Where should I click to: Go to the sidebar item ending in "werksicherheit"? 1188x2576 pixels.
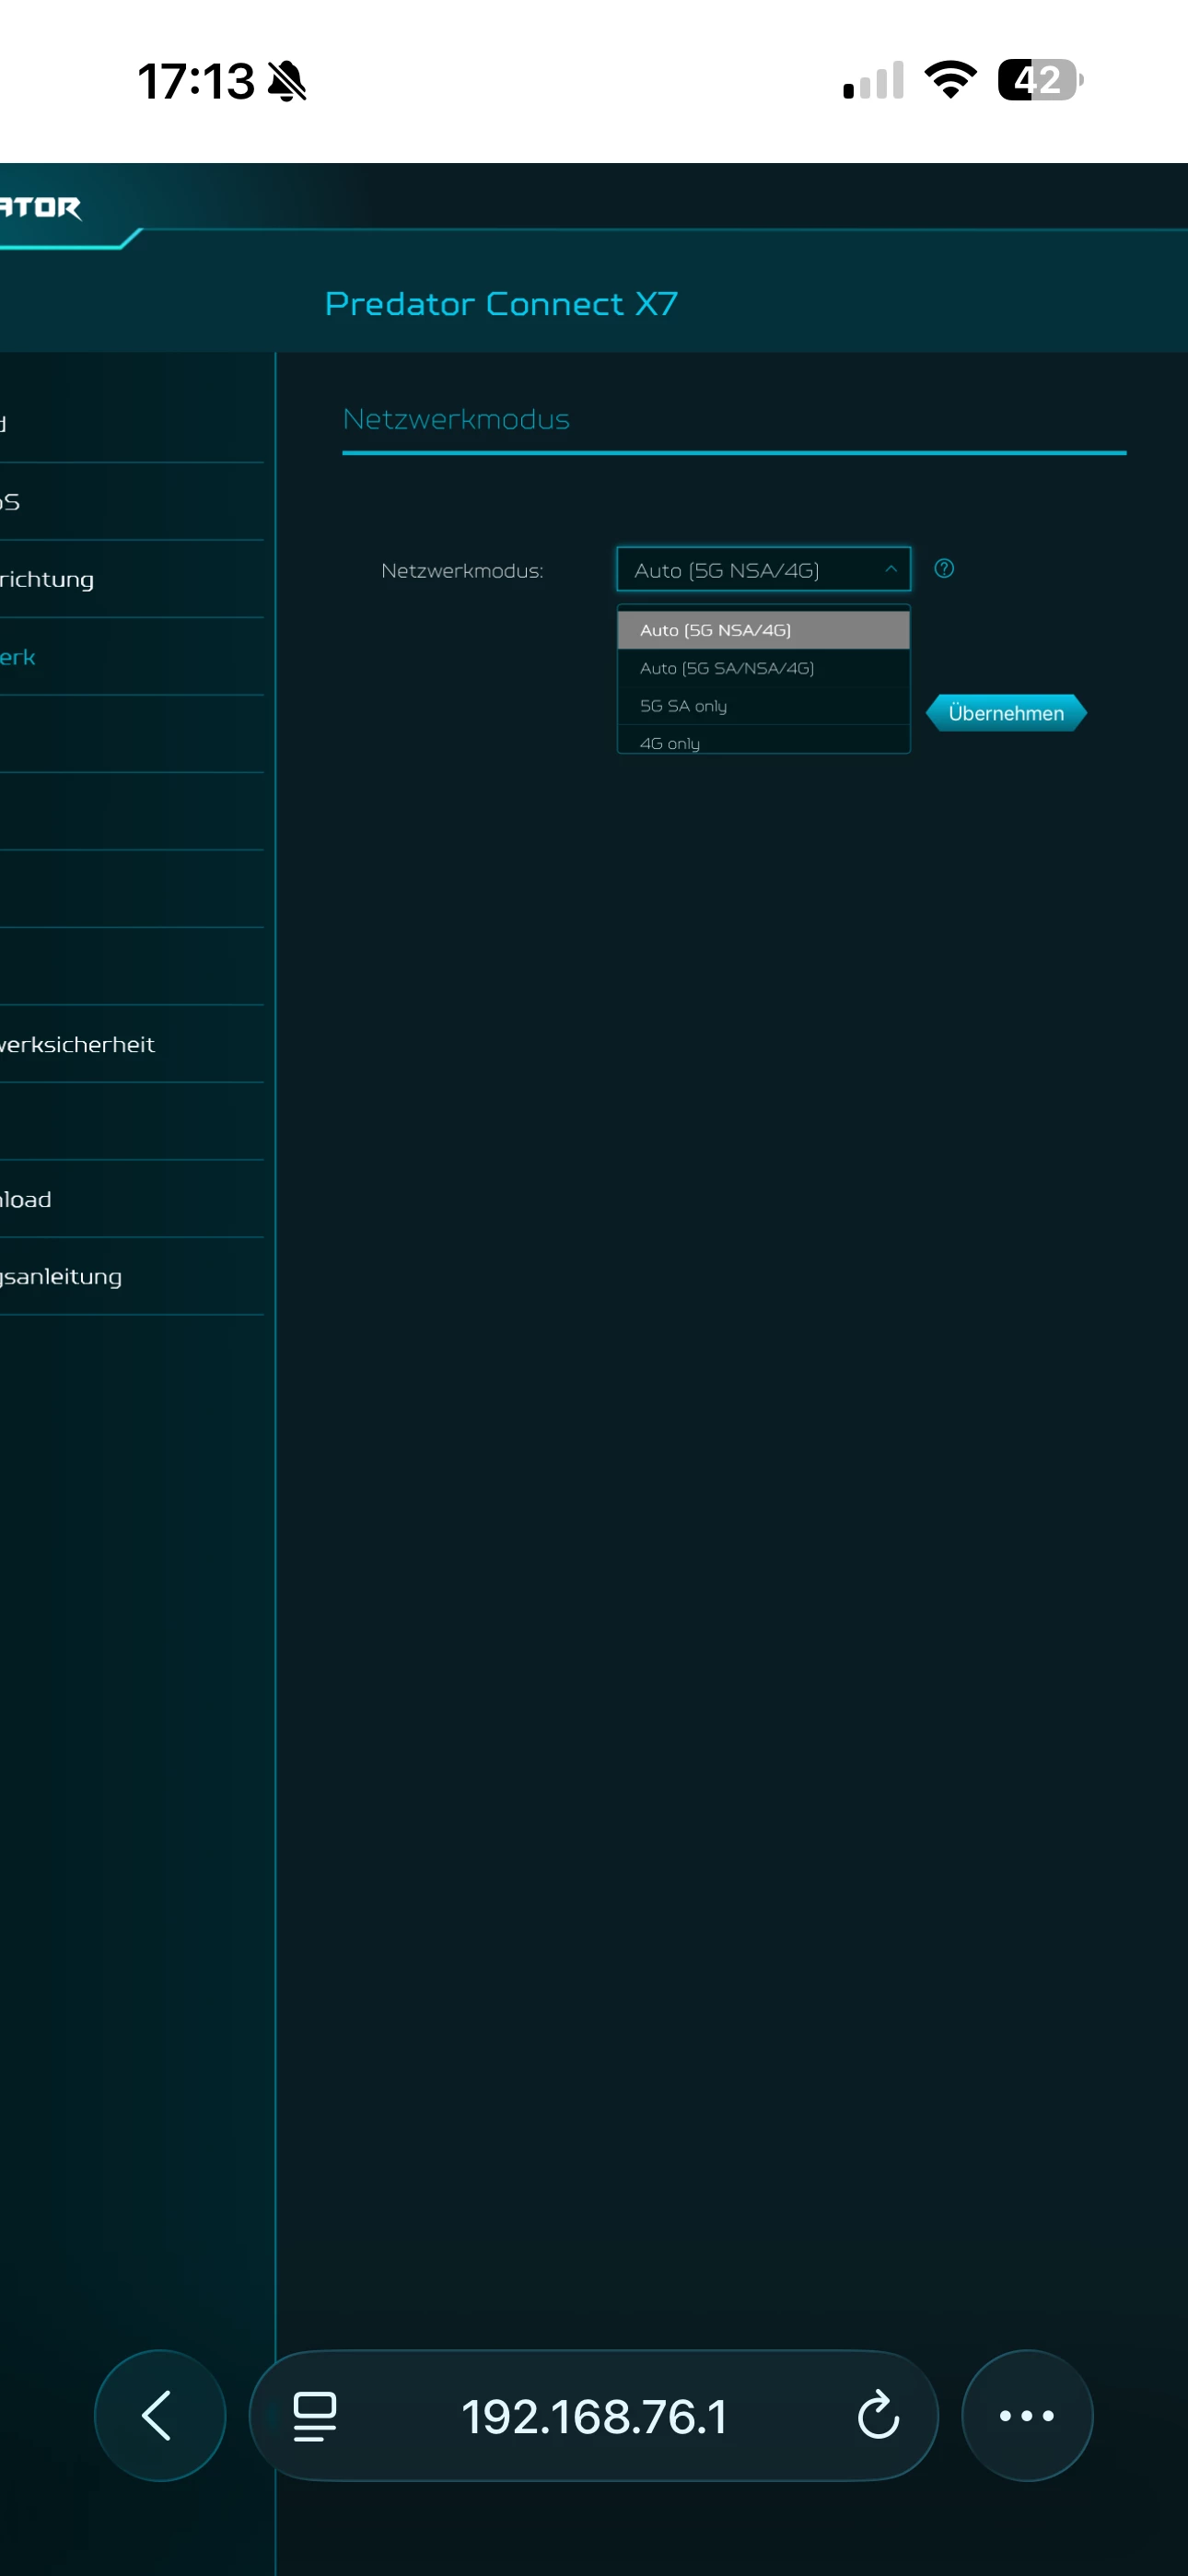pyautogui.click(x=132, y=1044)
